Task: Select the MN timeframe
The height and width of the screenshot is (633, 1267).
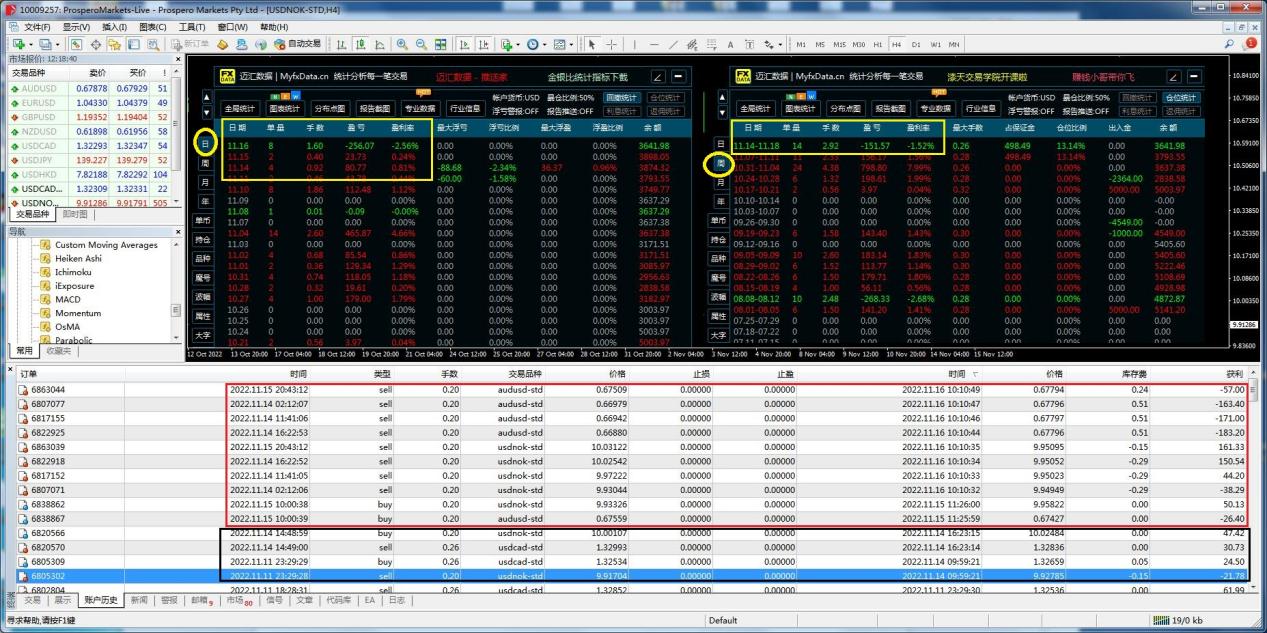Action: [954, 44]
